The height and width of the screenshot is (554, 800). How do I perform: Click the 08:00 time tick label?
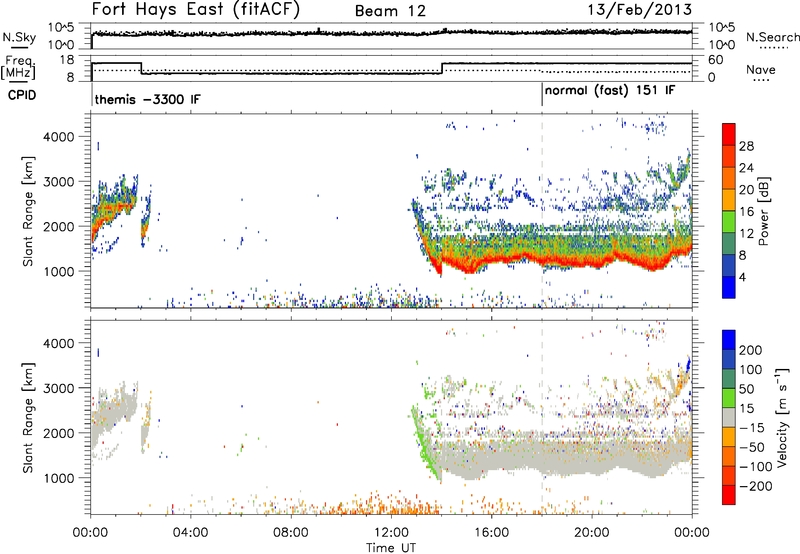click(290, 533)
